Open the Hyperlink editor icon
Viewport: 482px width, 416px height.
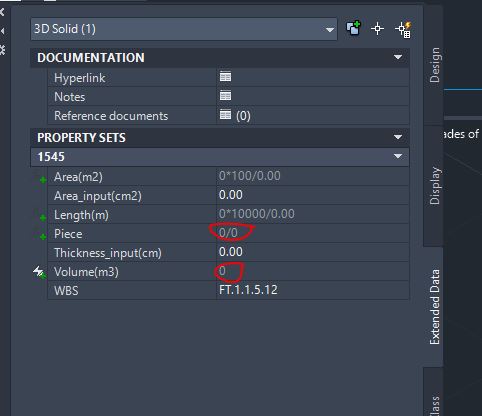(225, 77)
